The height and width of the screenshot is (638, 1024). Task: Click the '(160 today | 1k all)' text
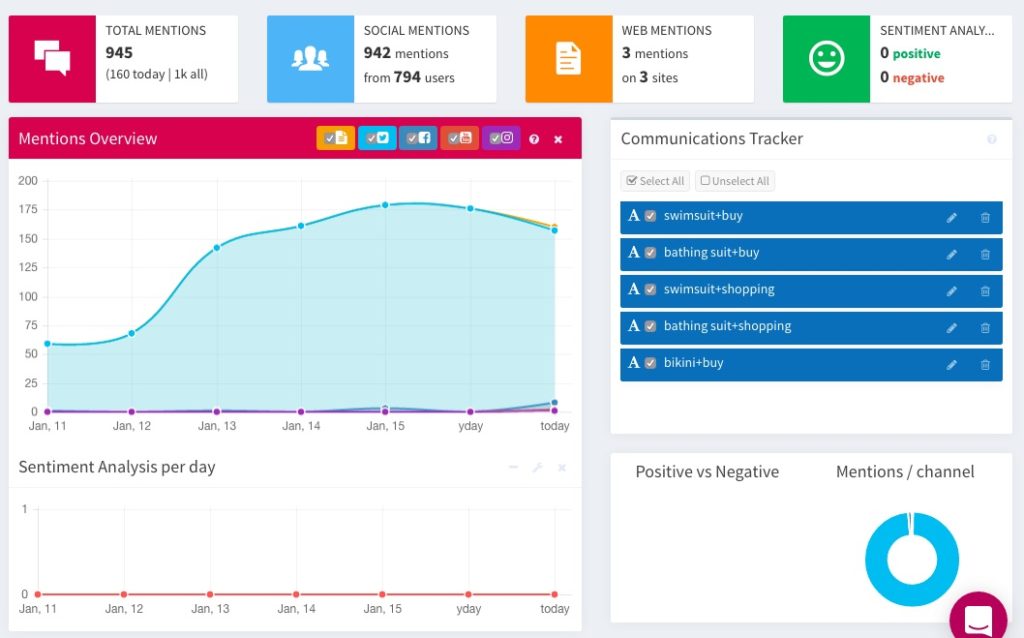157,74
